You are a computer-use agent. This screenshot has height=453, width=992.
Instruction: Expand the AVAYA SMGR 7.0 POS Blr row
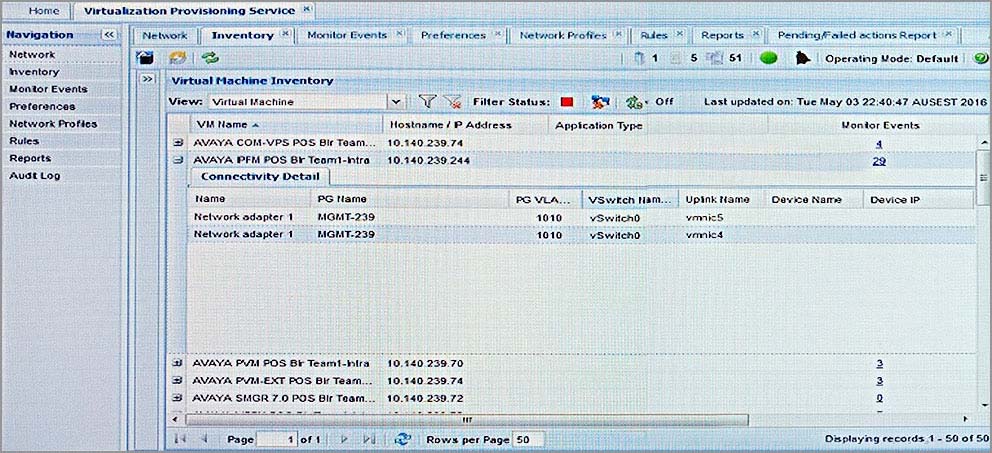point(178,399)
